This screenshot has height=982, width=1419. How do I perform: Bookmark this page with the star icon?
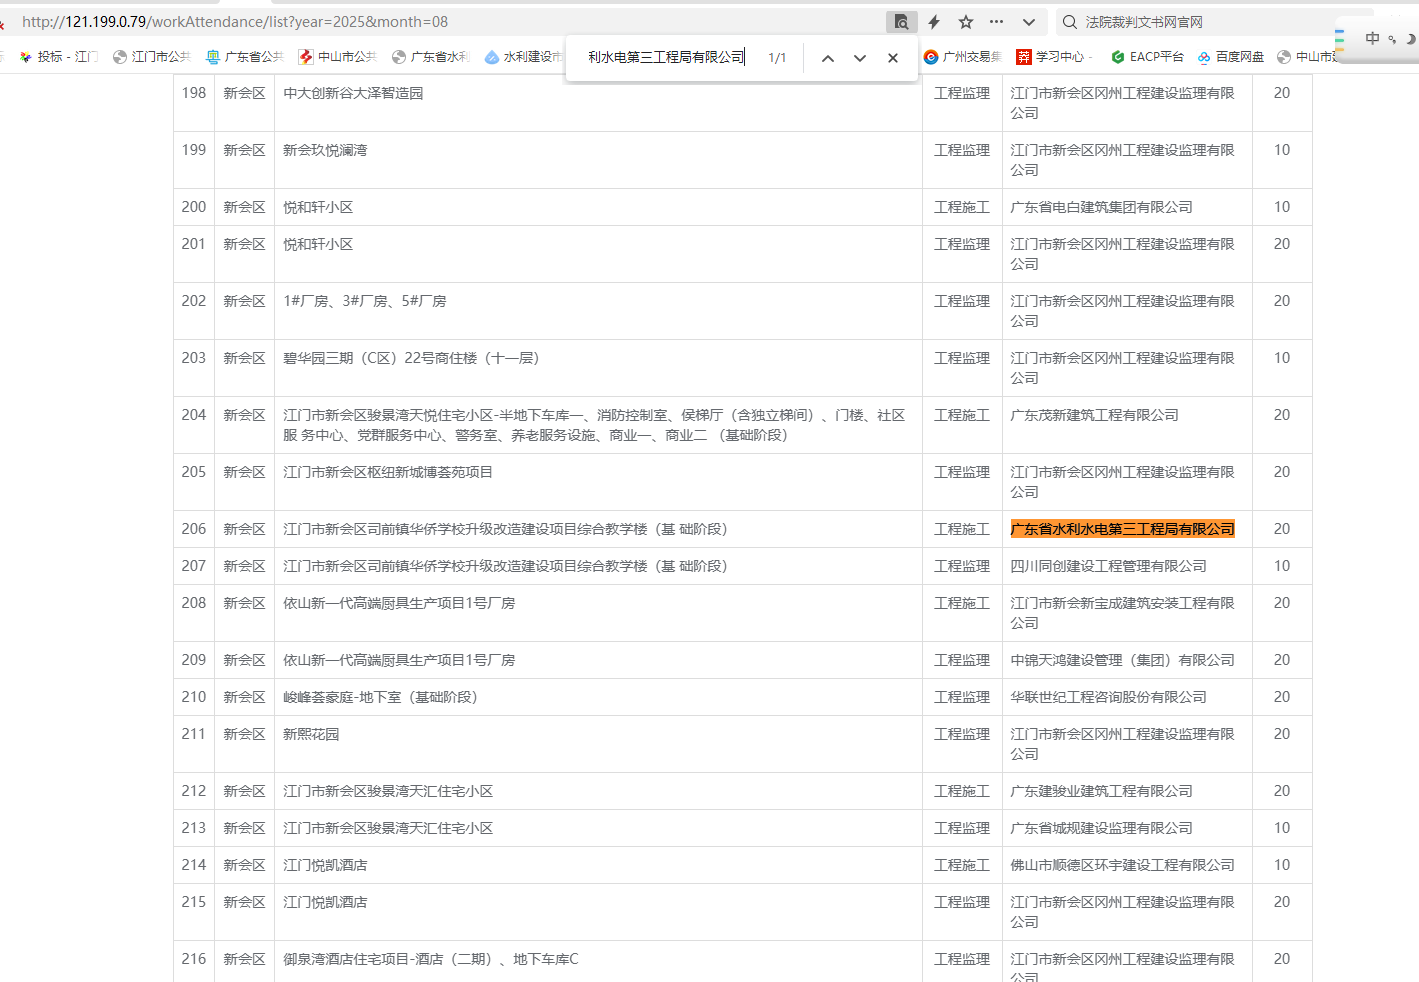tap(966, 22)
